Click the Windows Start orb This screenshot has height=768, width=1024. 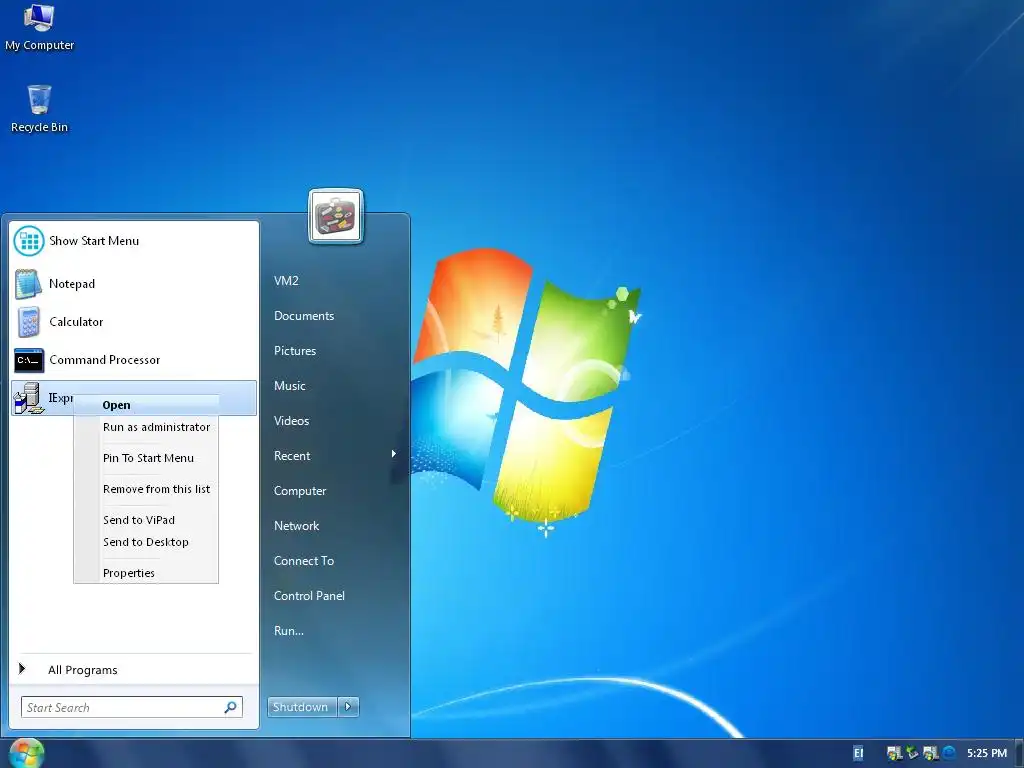point(27,754)
